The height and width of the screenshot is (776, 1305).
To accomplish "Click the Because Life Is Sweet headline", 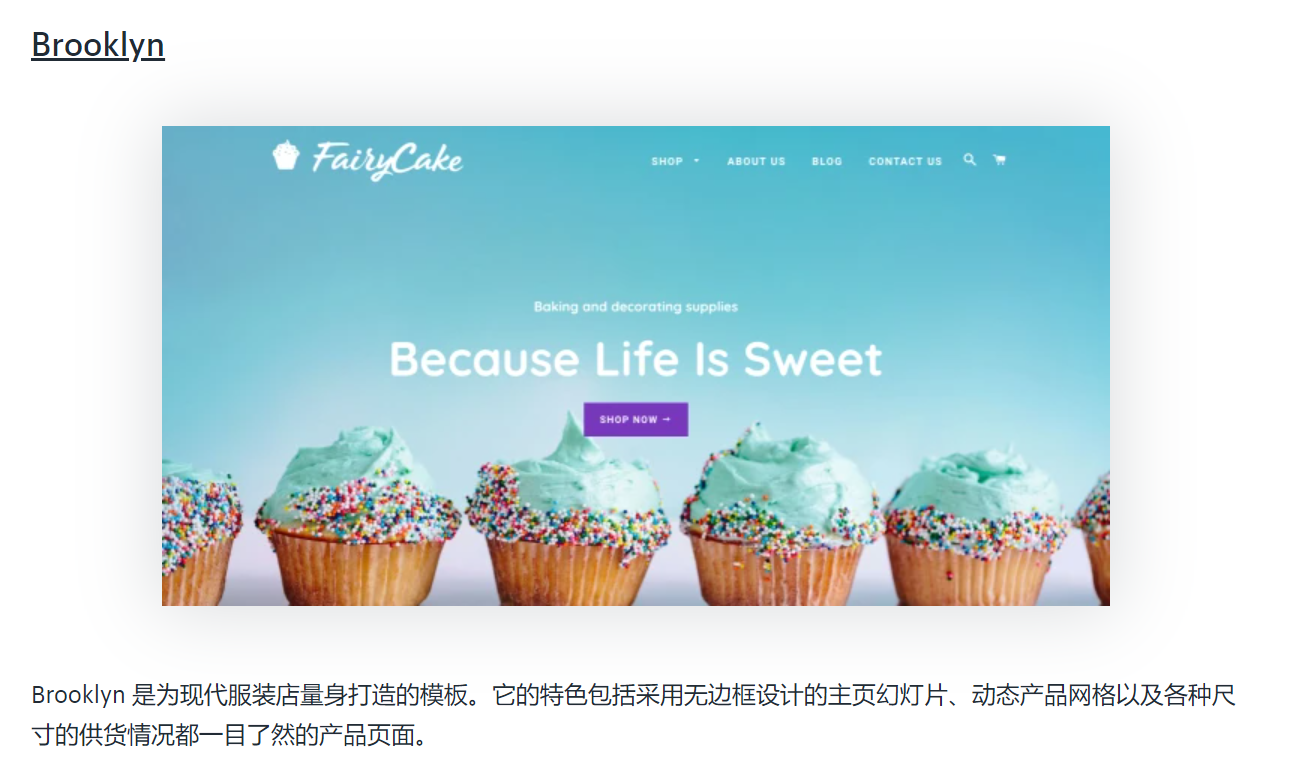I will pos(636,359).
